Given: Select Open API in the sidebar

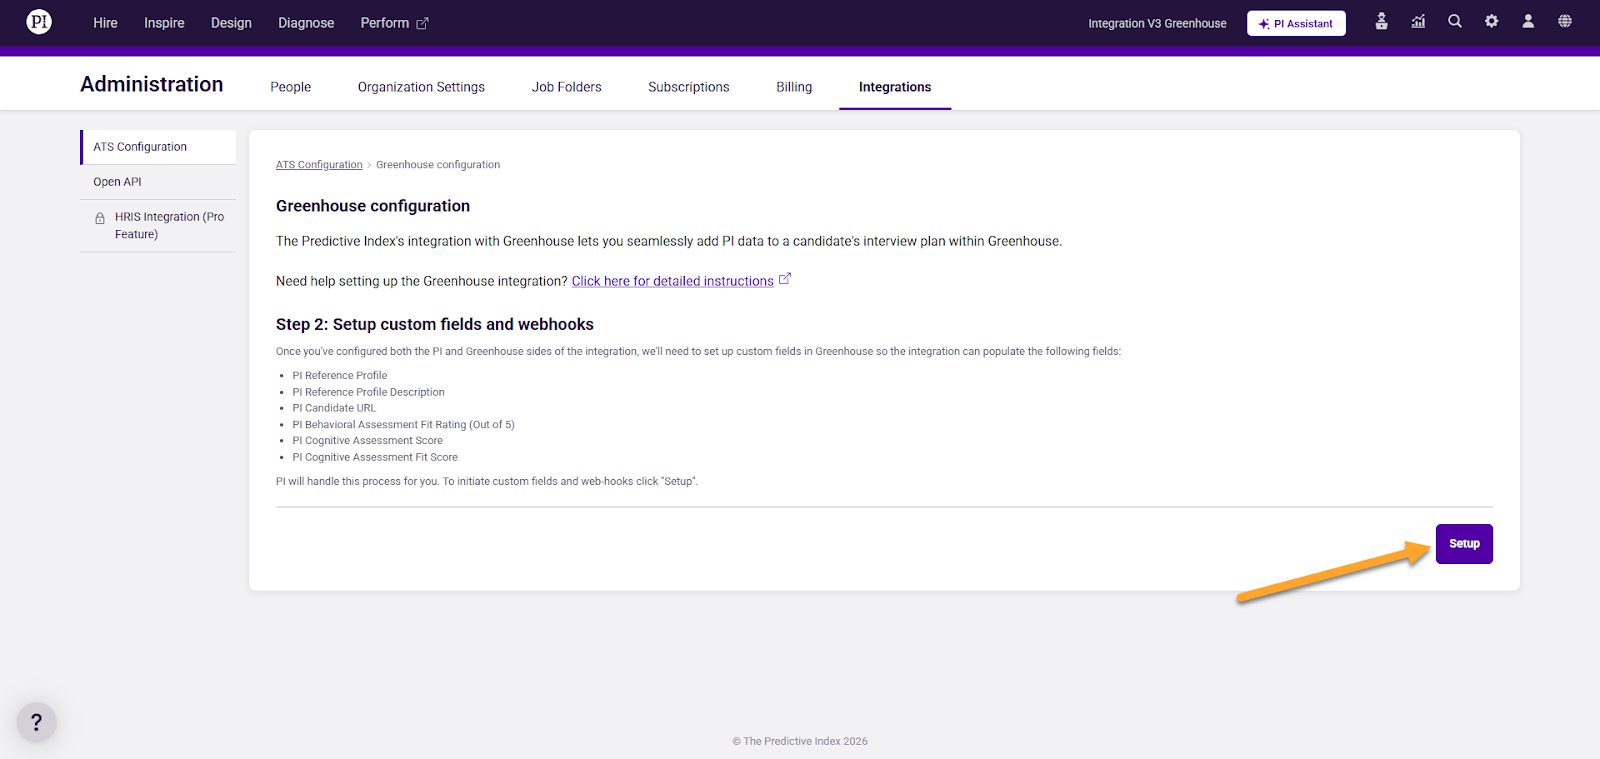Looking at the screenshot, I should click(x=118, y=182).
